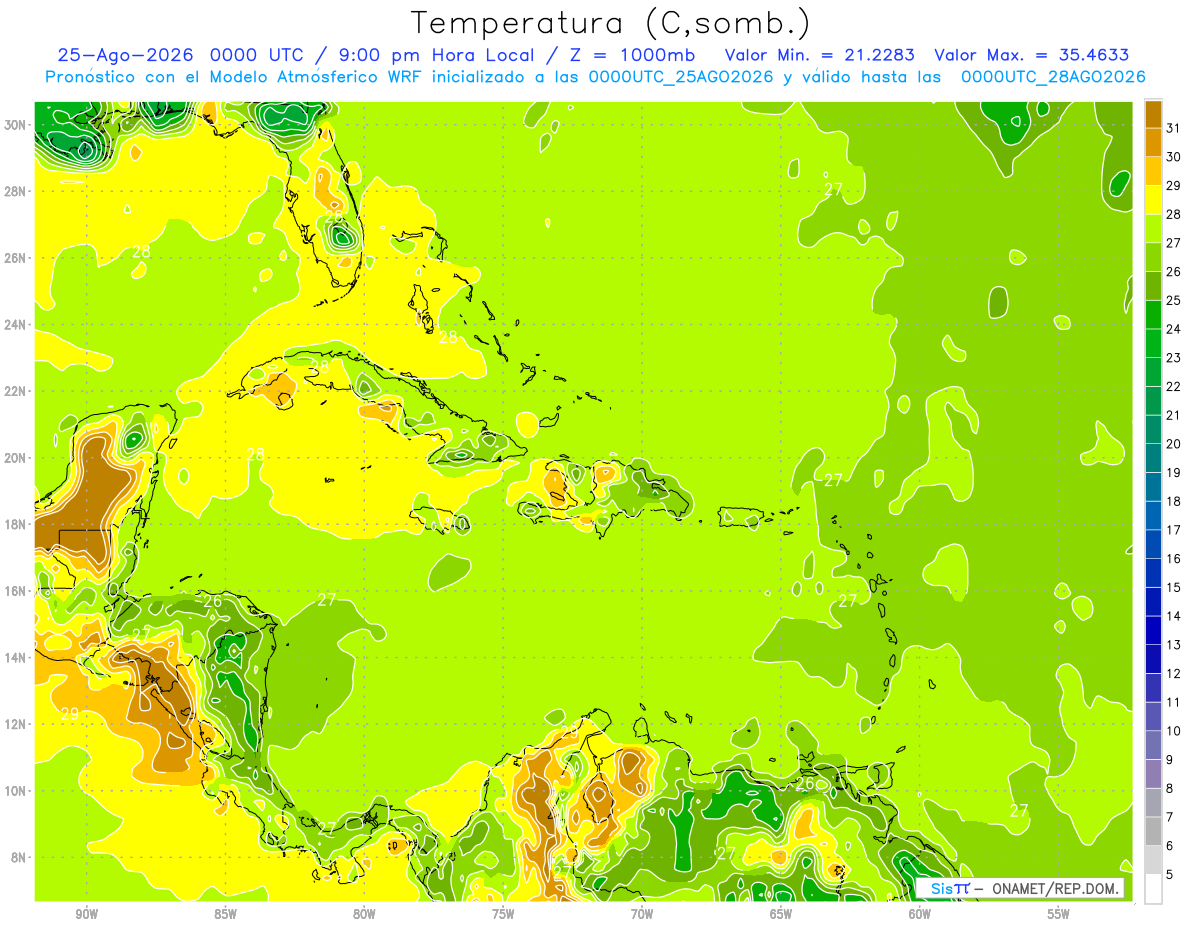Click the "24N" latitude axis label

[16, 325]
